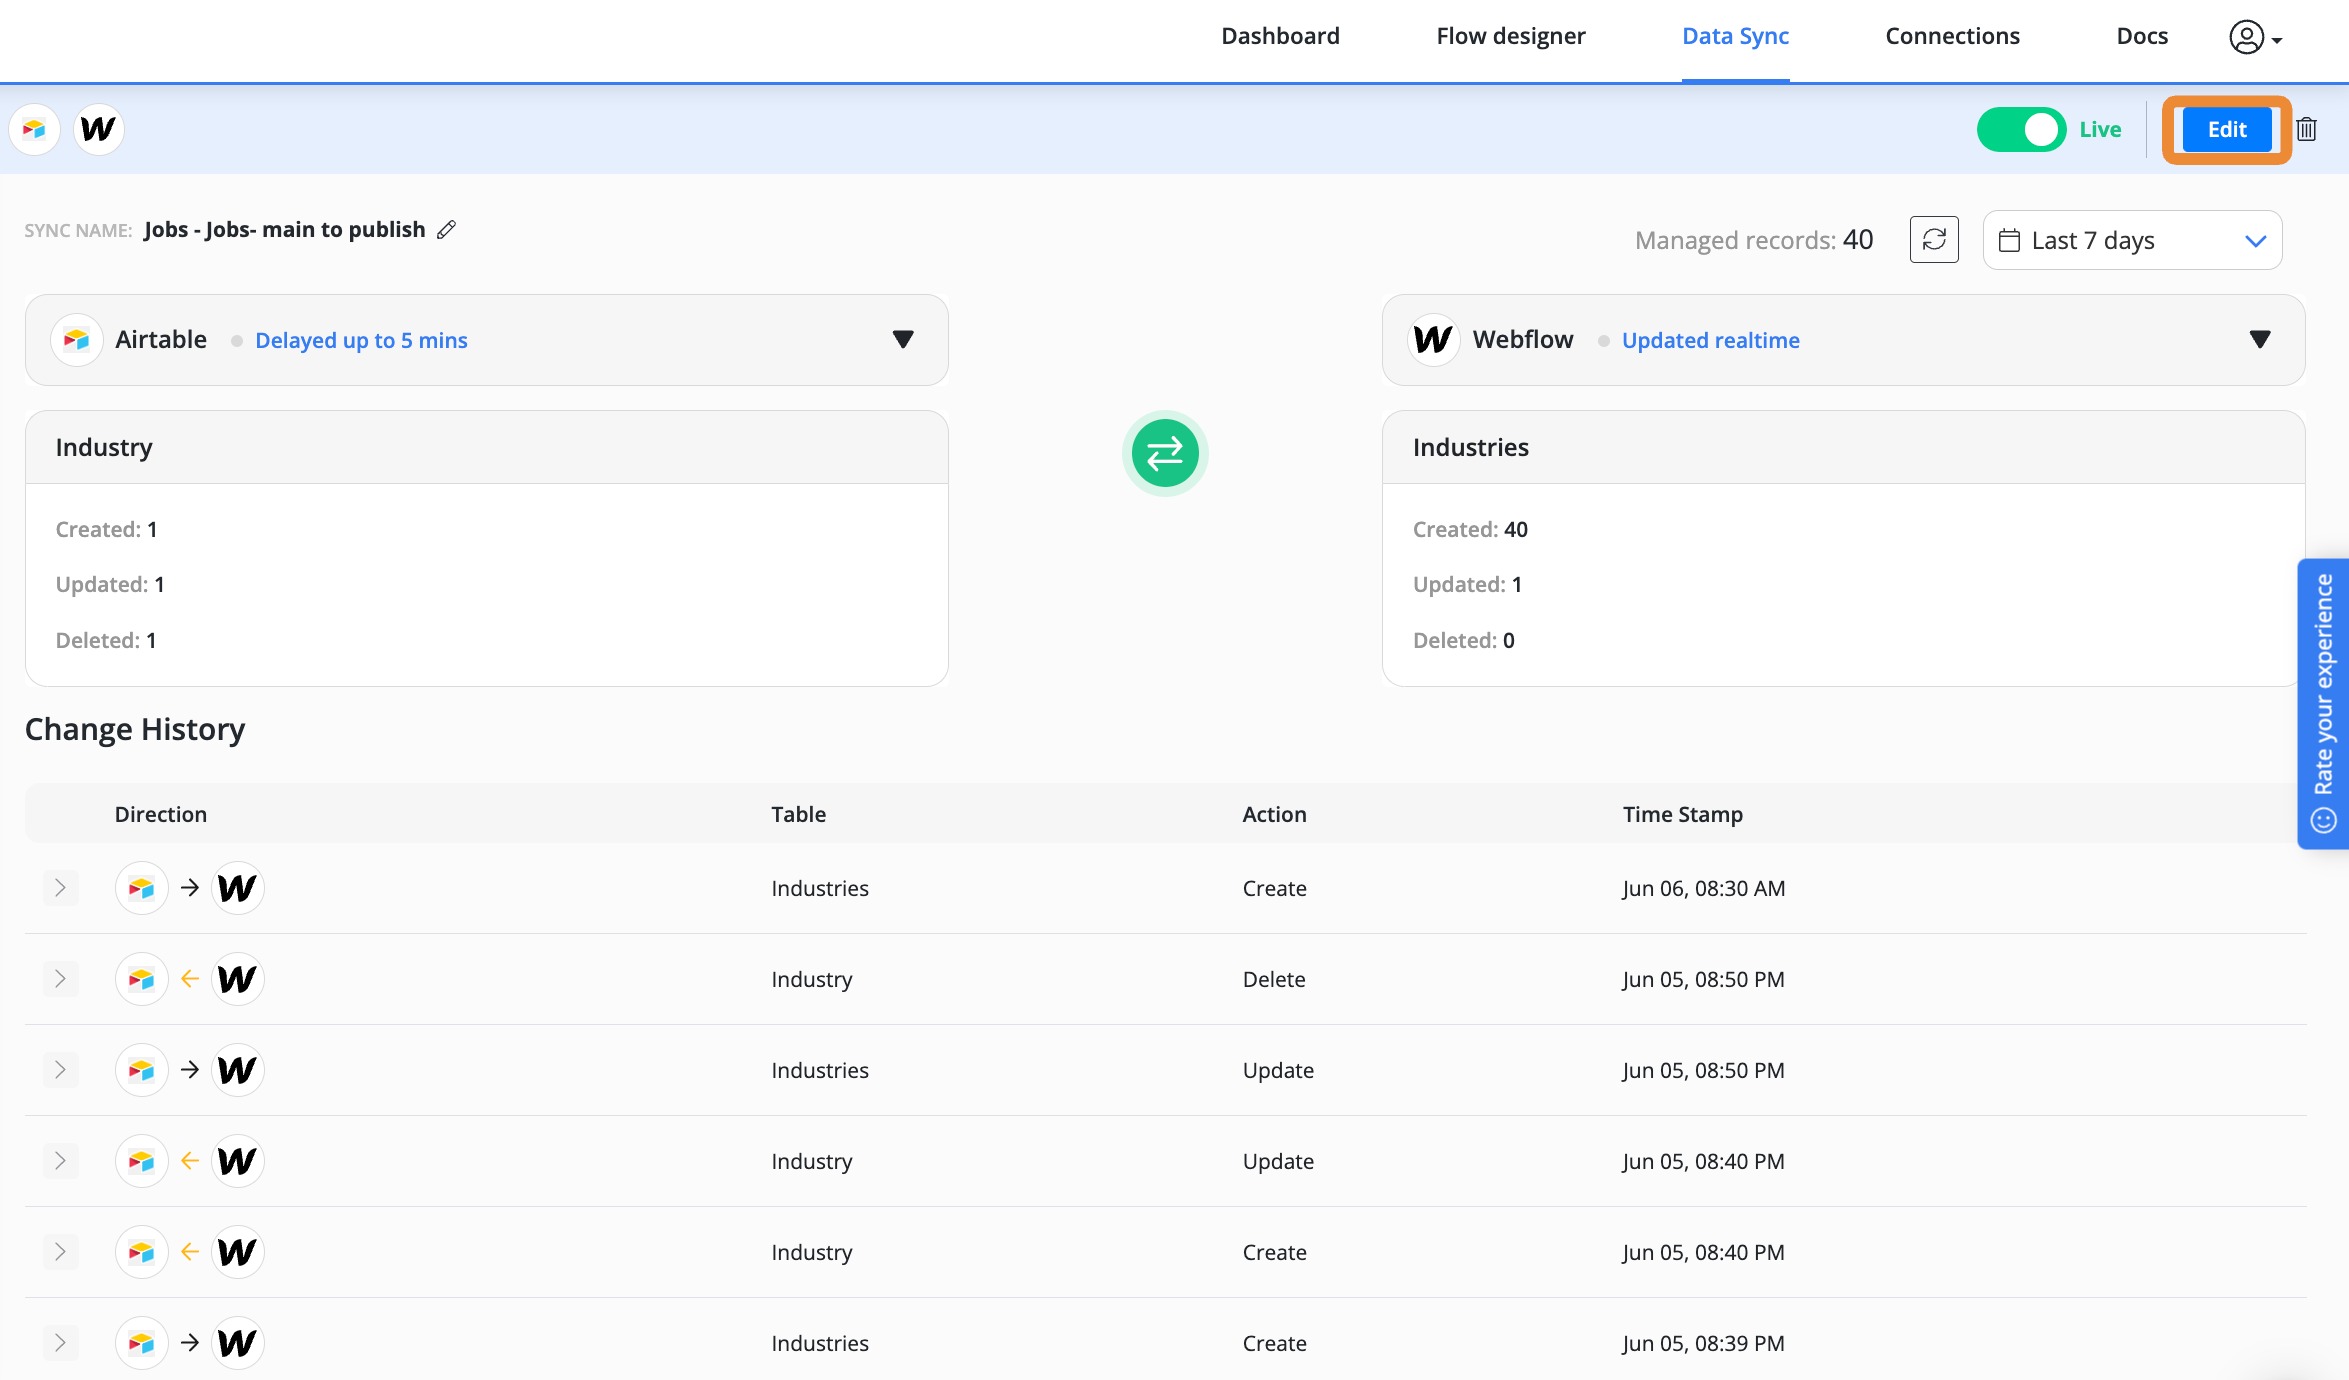The height and width of the screenshot is (1380, 2349).
Task: Click the blue Edit button
Action: point(2227,130)
